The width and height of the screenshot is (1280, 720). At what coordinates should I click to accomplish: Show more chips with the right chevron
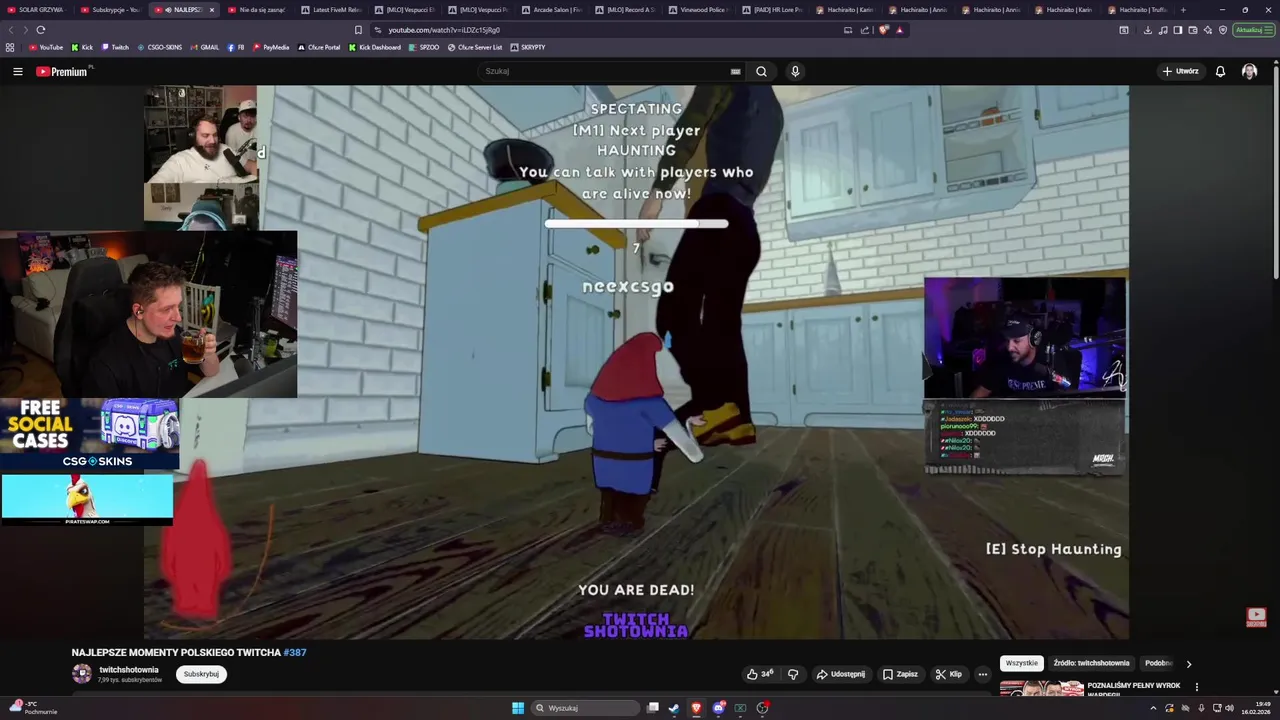coord(1188,663)
